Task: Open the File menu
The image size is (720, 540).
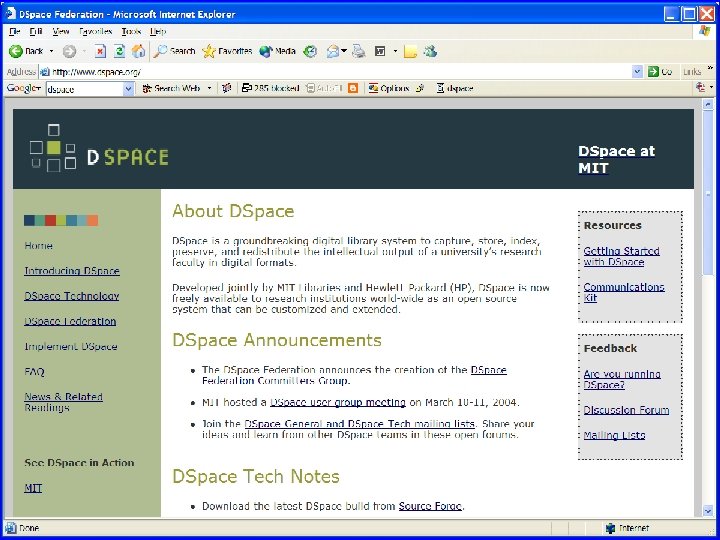Action: pyautogui.click(x=15, y=31)
